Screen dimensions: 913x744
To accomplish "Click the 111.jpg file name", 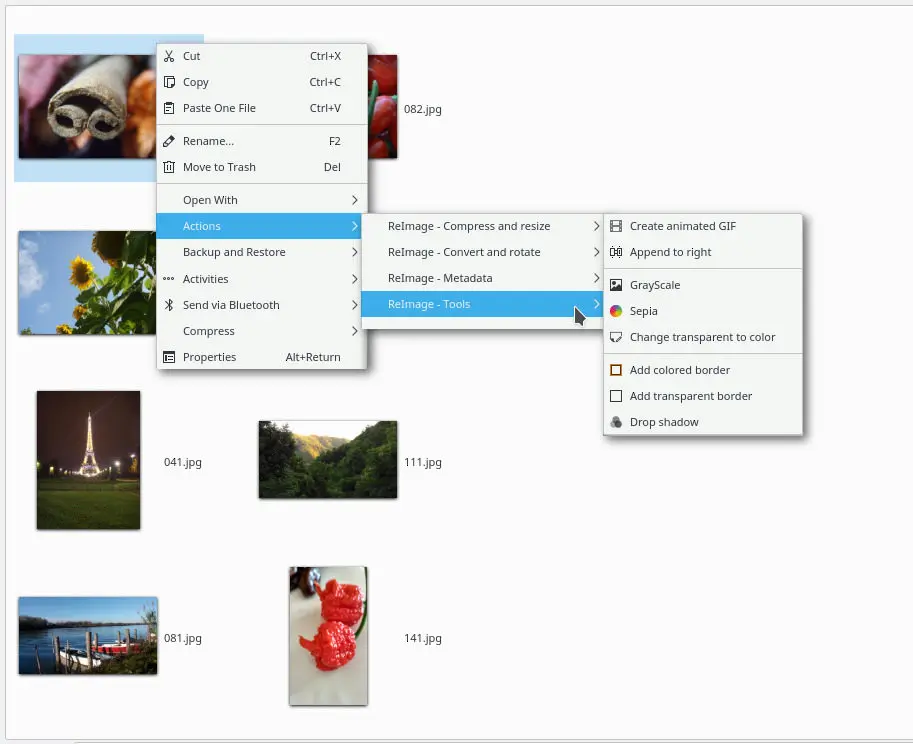I will coord(423,462).
